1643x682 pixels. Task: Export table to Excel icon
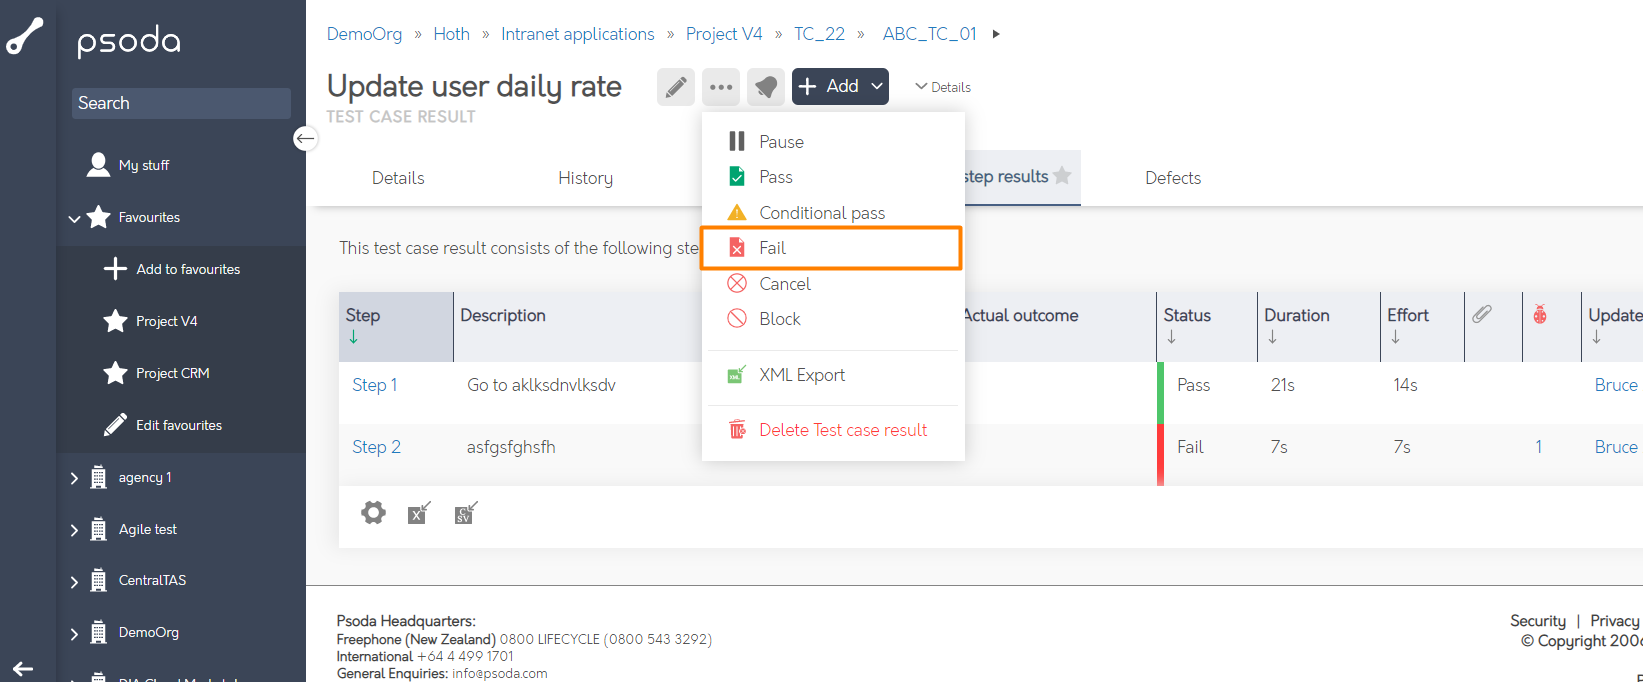pos(419,513)
